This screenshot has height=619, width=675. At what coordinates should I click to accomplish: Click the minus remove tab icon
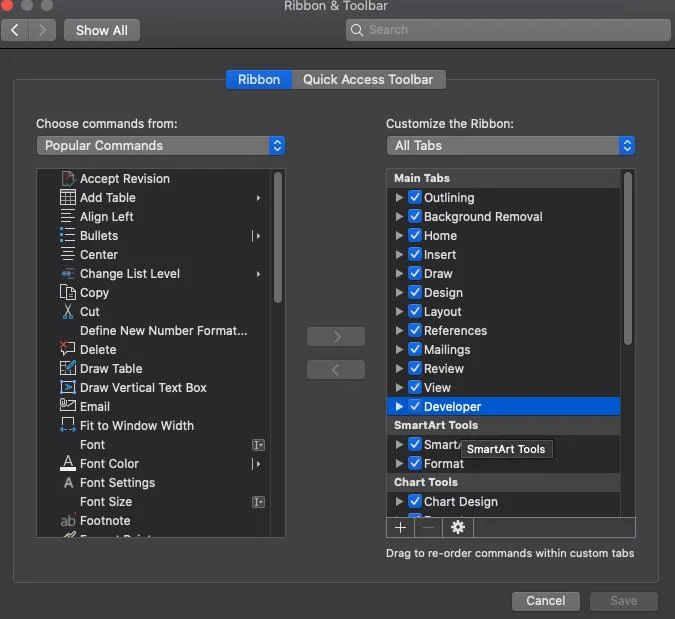(x=428, y=527)
